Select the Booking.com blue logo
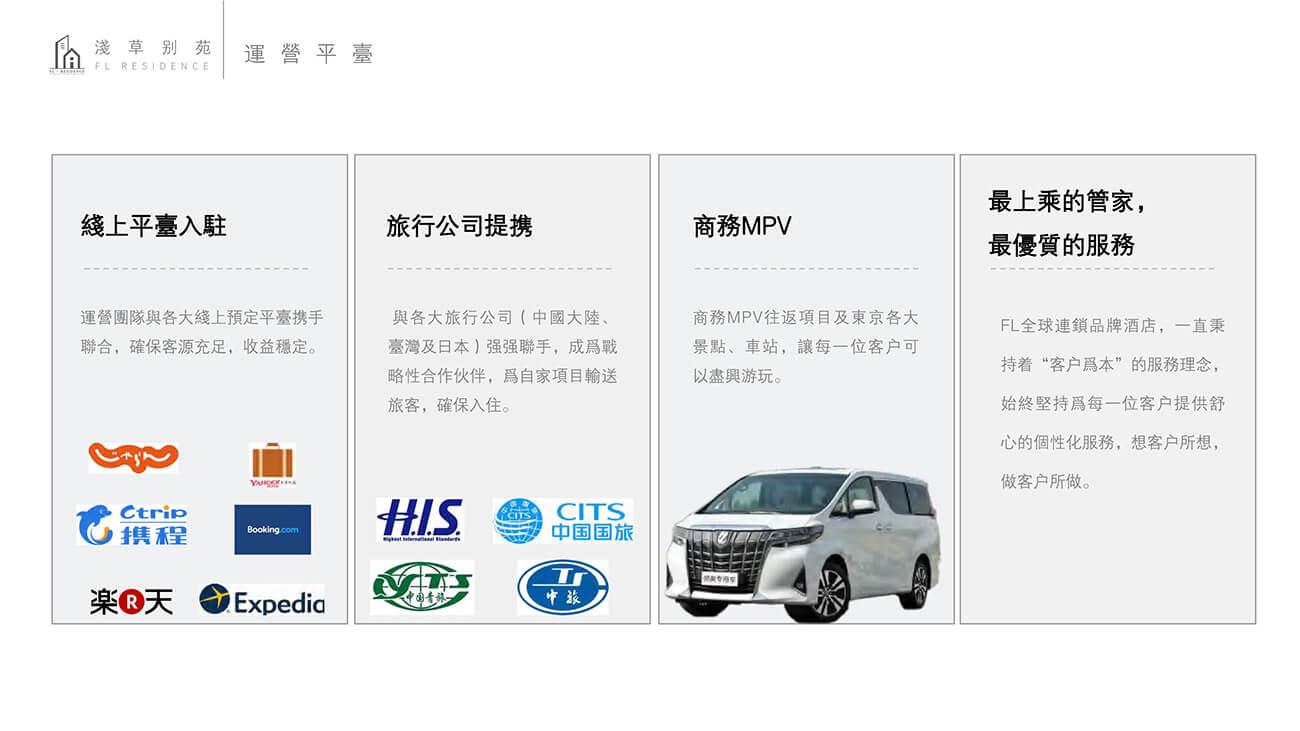The image size is (1300, 731). [273, 529]
